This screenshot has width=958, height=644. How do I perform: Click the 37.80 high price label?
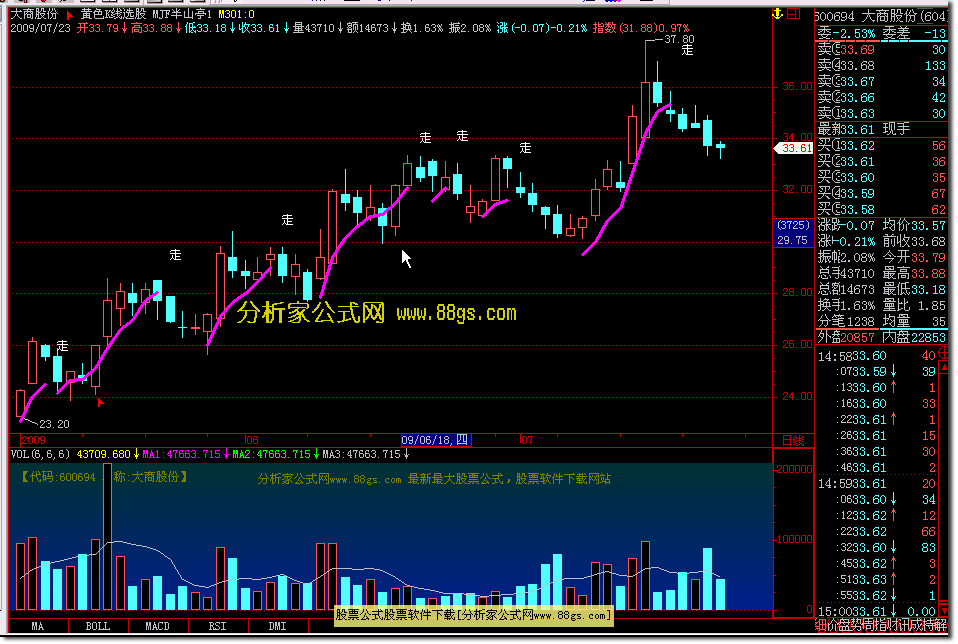pyautogui.click(x=679, y=39)
